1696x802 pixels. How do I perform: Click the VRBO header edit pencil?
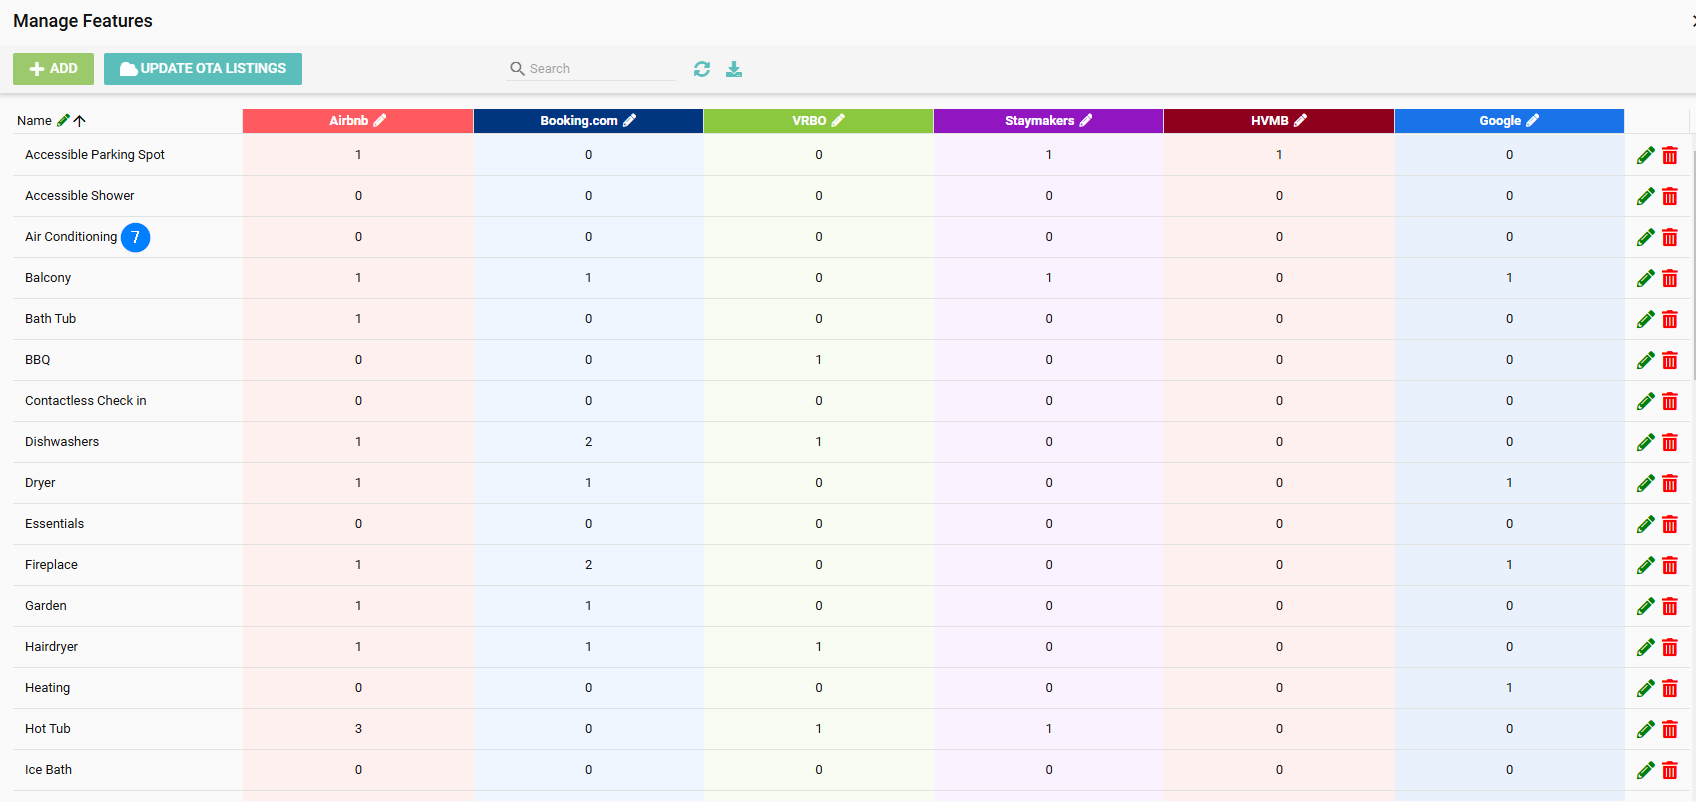point(839,120)
